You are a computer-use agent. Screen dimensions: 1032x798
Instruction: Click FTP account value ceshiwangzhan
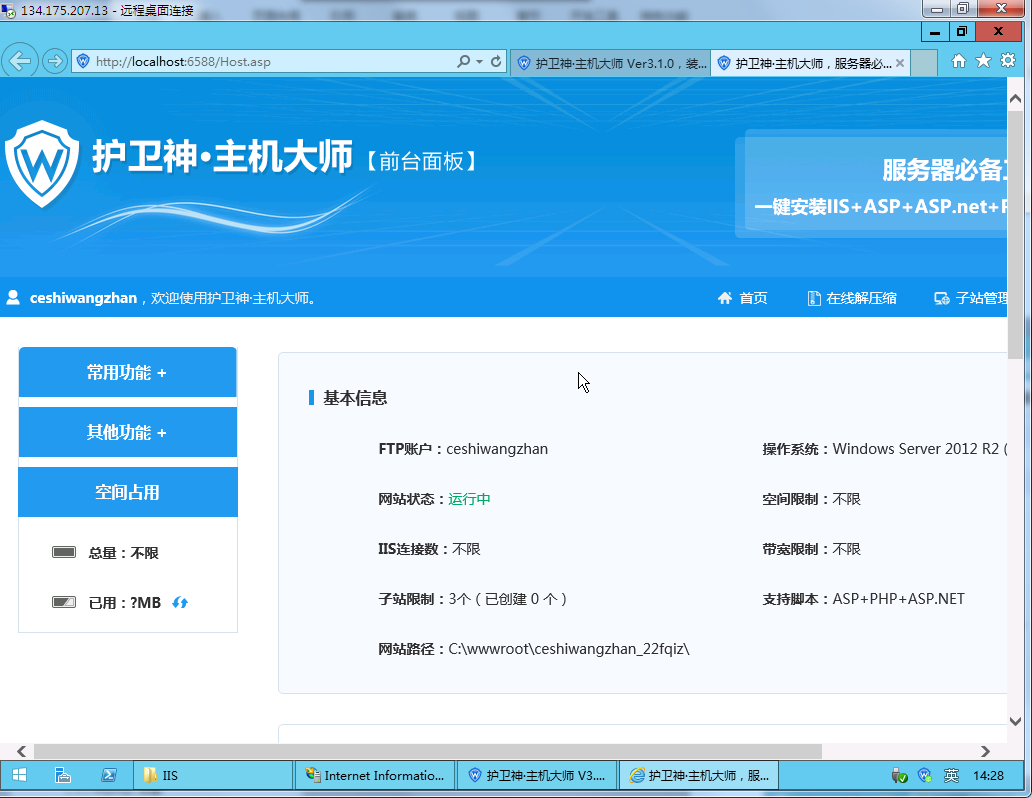497,449
